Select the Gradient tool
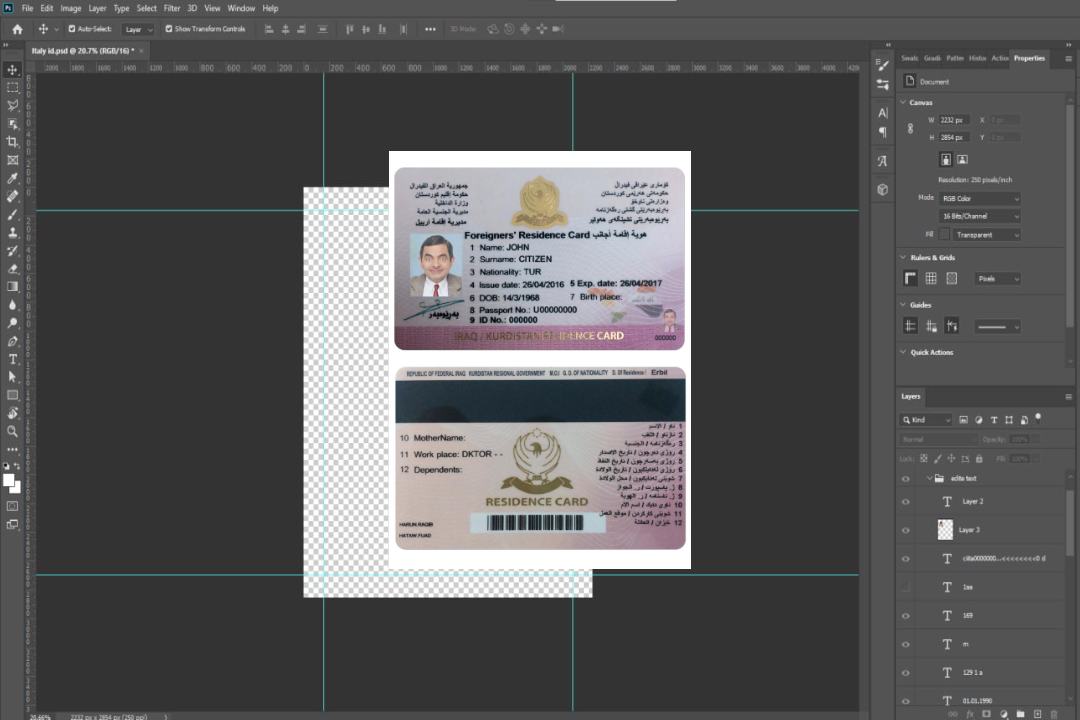This screenshot has height=720, width=1080. 12,287
